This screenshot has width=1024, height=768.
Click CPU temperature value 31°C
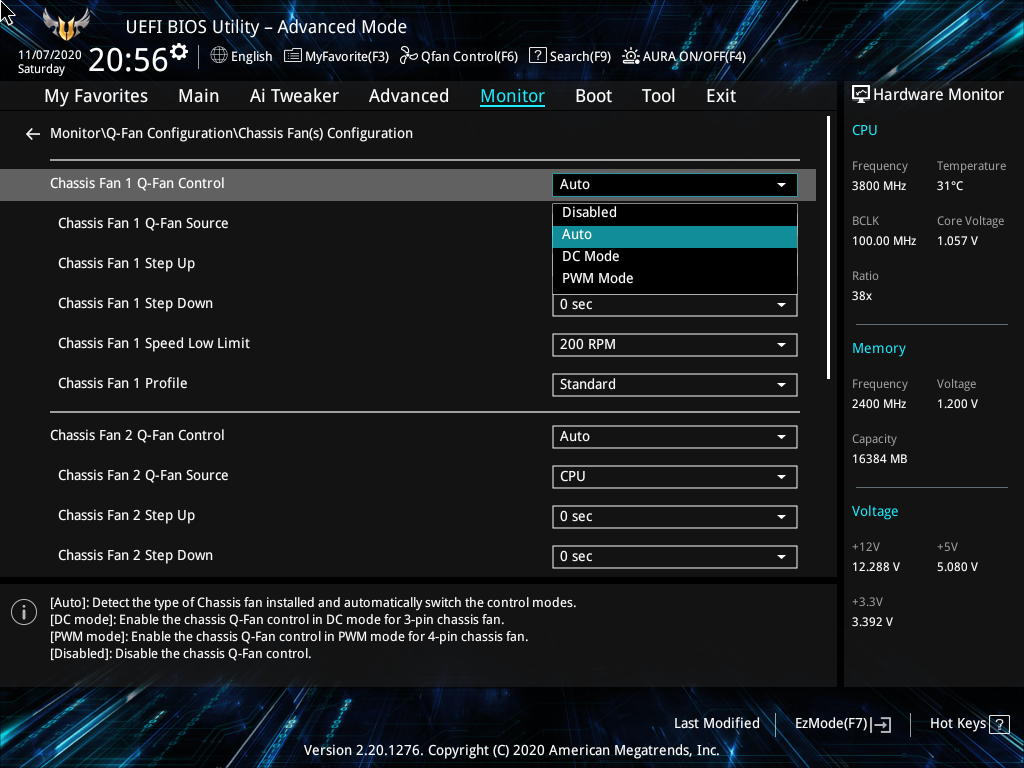tap(950, 186)
